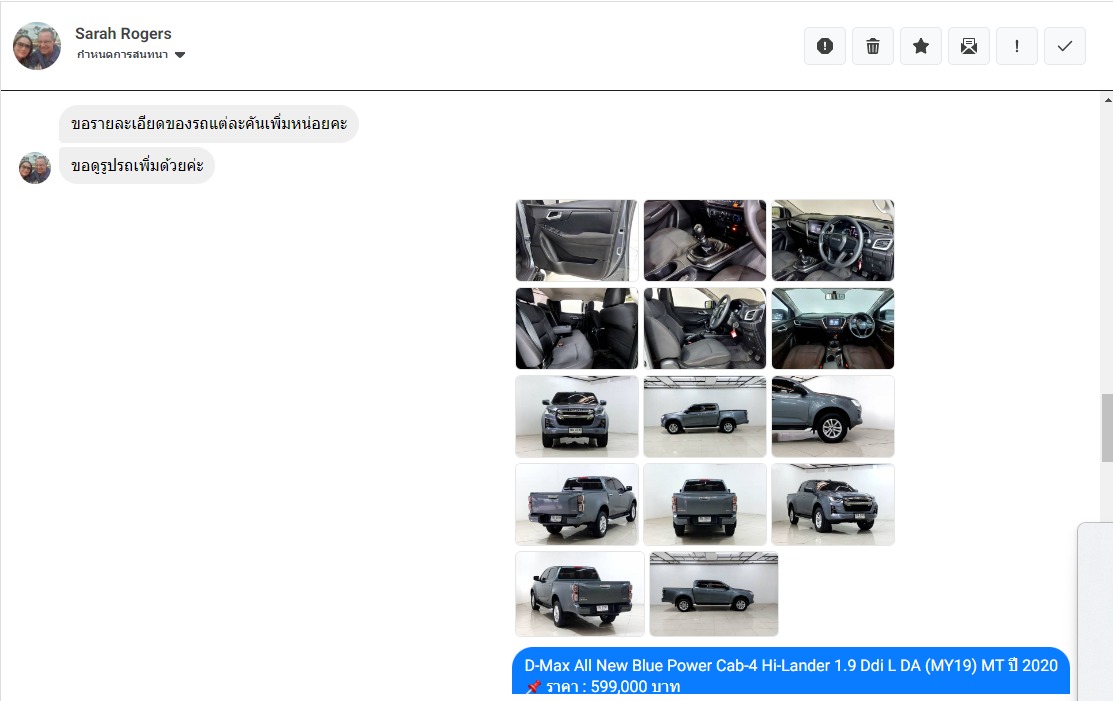The width and height of the screenshot is (1113, 701).
Task: Open truck front view photo
Action: coord(576,416)
